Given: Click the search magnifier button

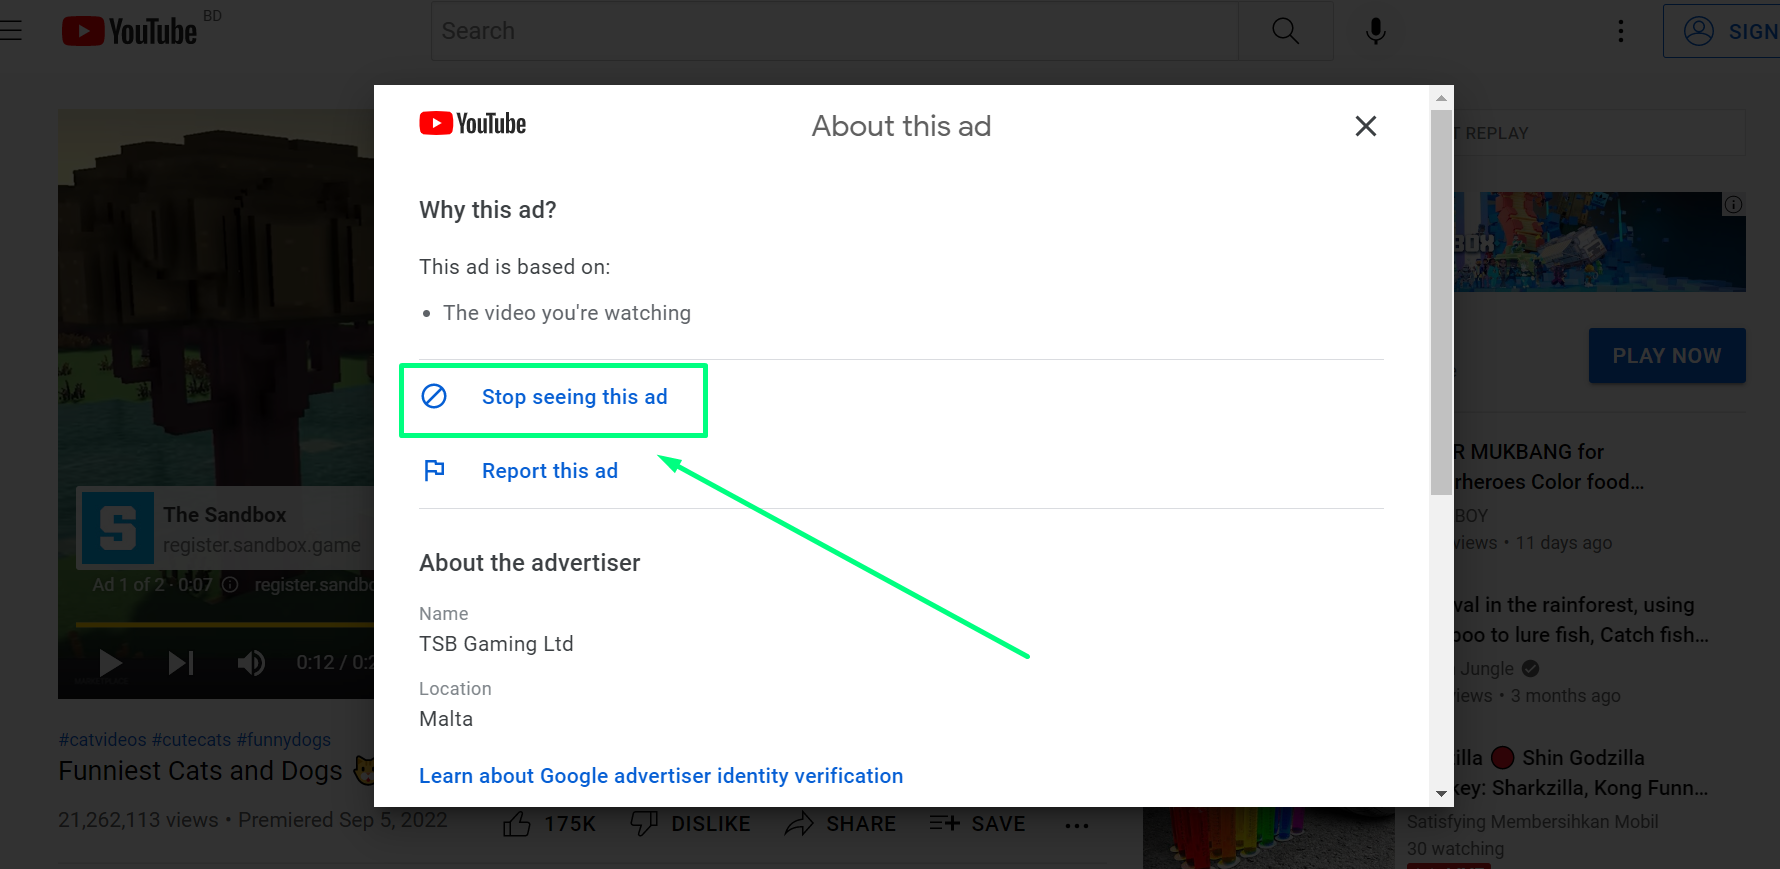Looking at the screenshot, I should pyautogui.click(x=1285, y=31).
